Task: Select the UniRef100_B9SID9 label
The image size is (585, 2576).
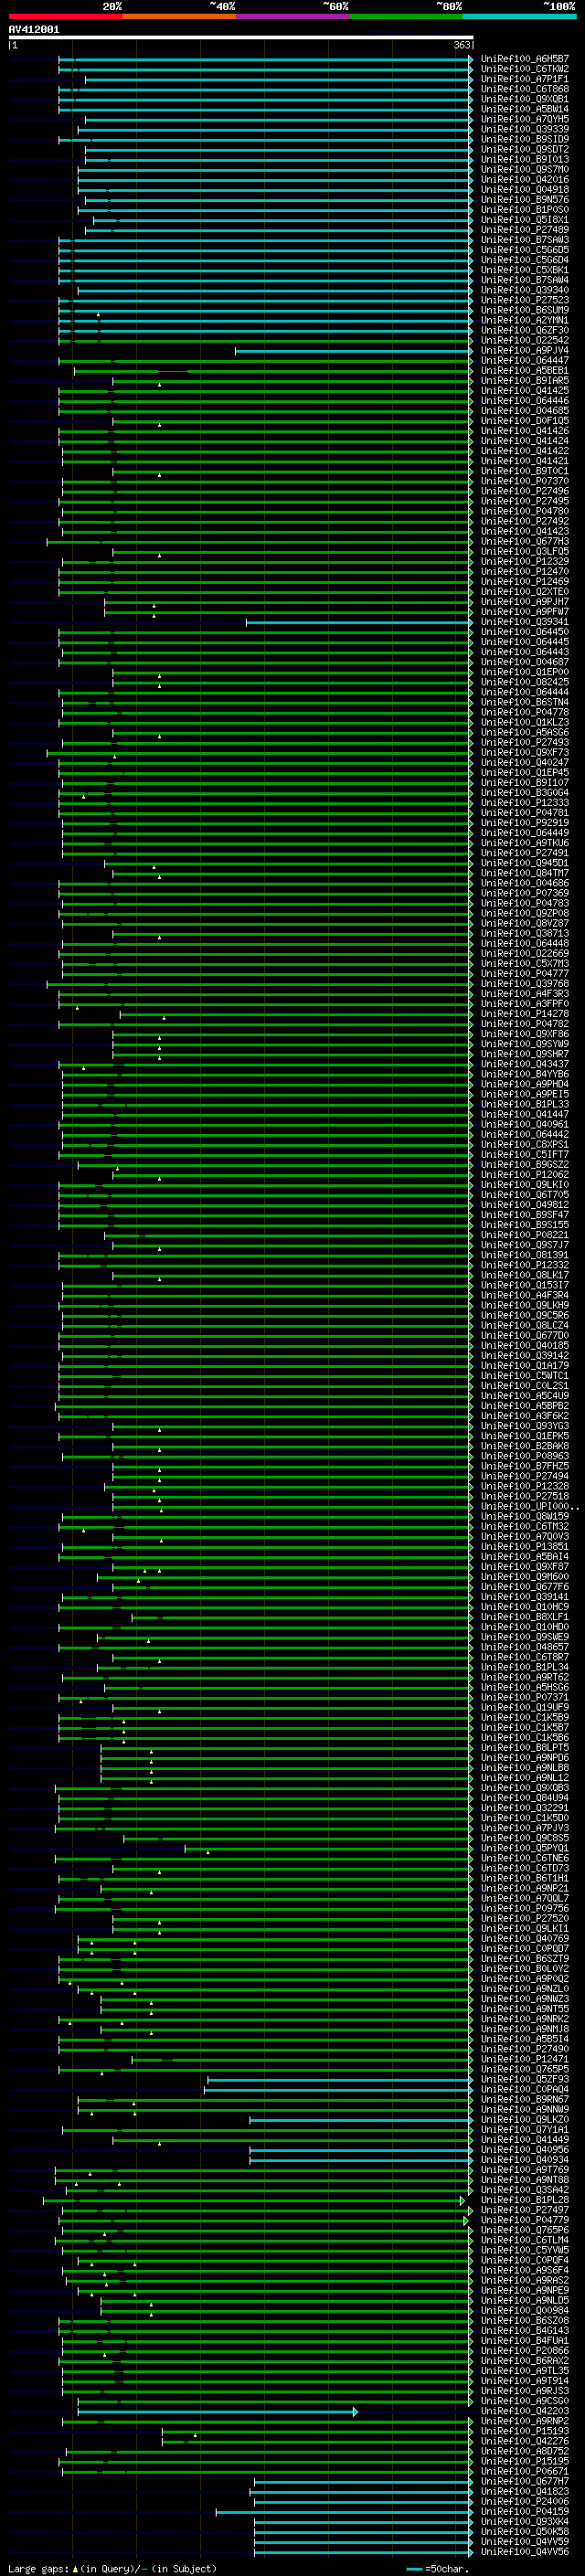Action: (x=525, y=139)
